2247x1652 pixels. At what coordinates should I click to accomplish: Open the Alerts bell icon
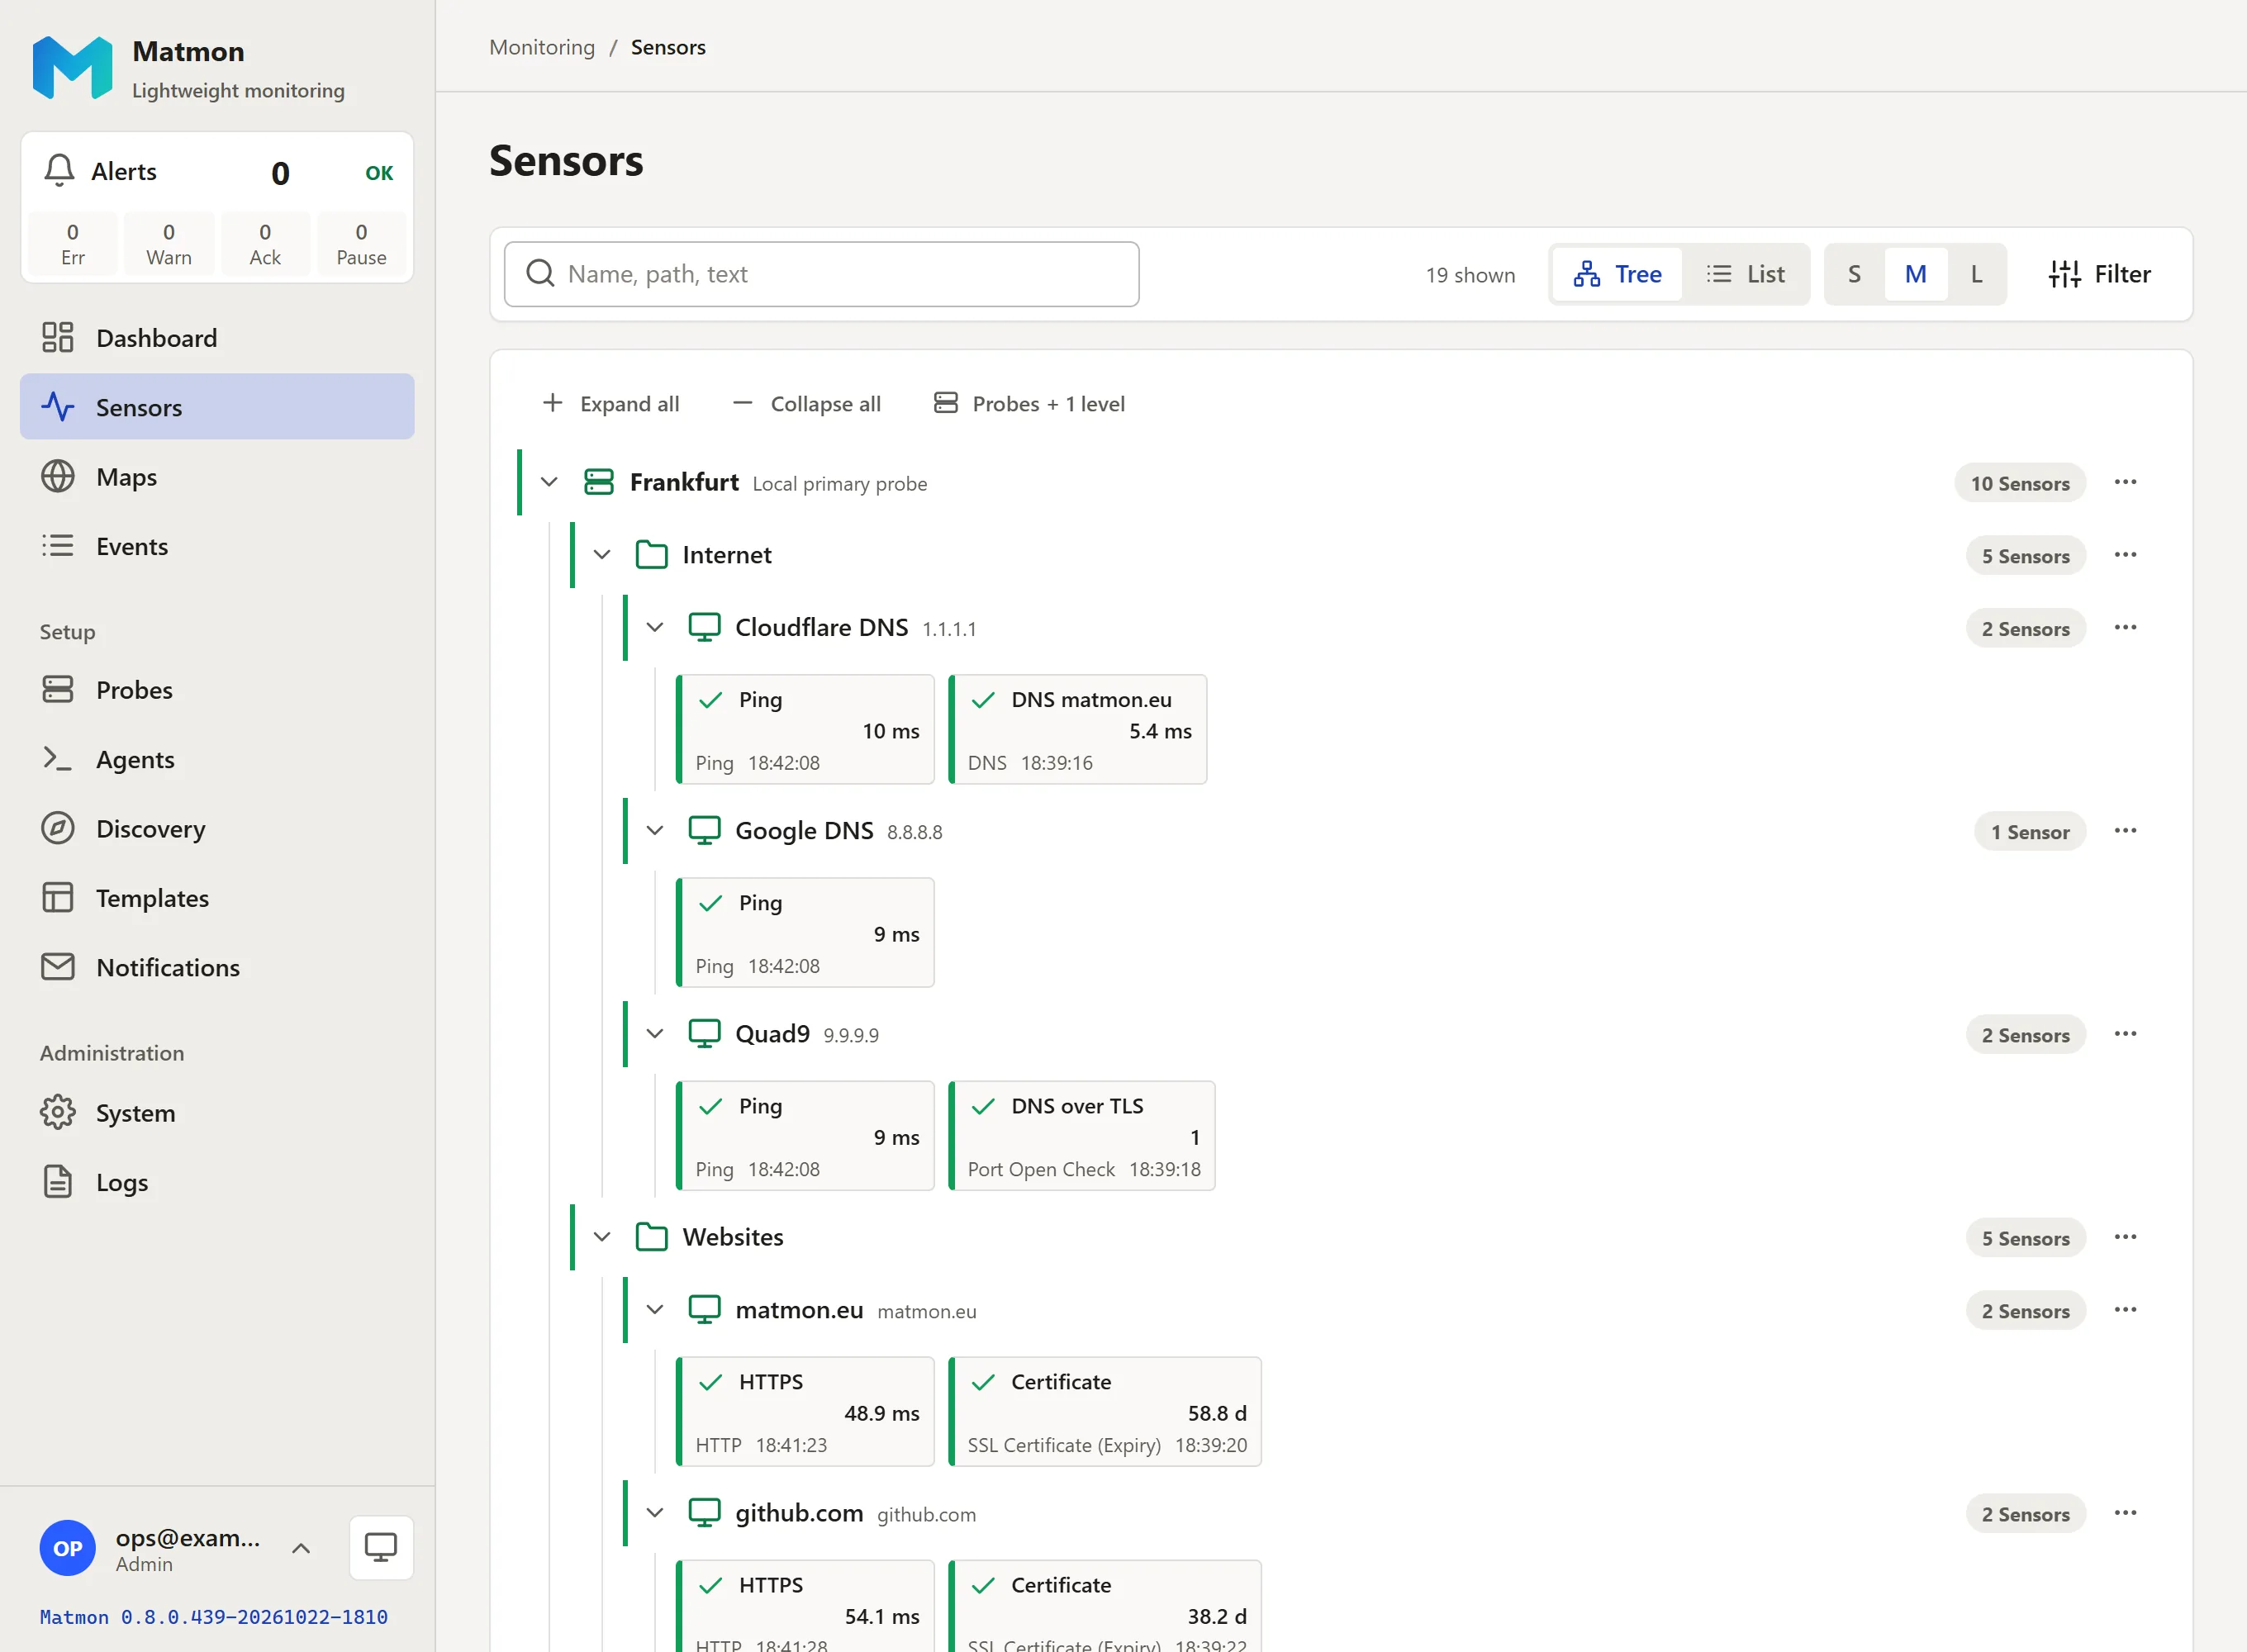[x=60, y=171]
